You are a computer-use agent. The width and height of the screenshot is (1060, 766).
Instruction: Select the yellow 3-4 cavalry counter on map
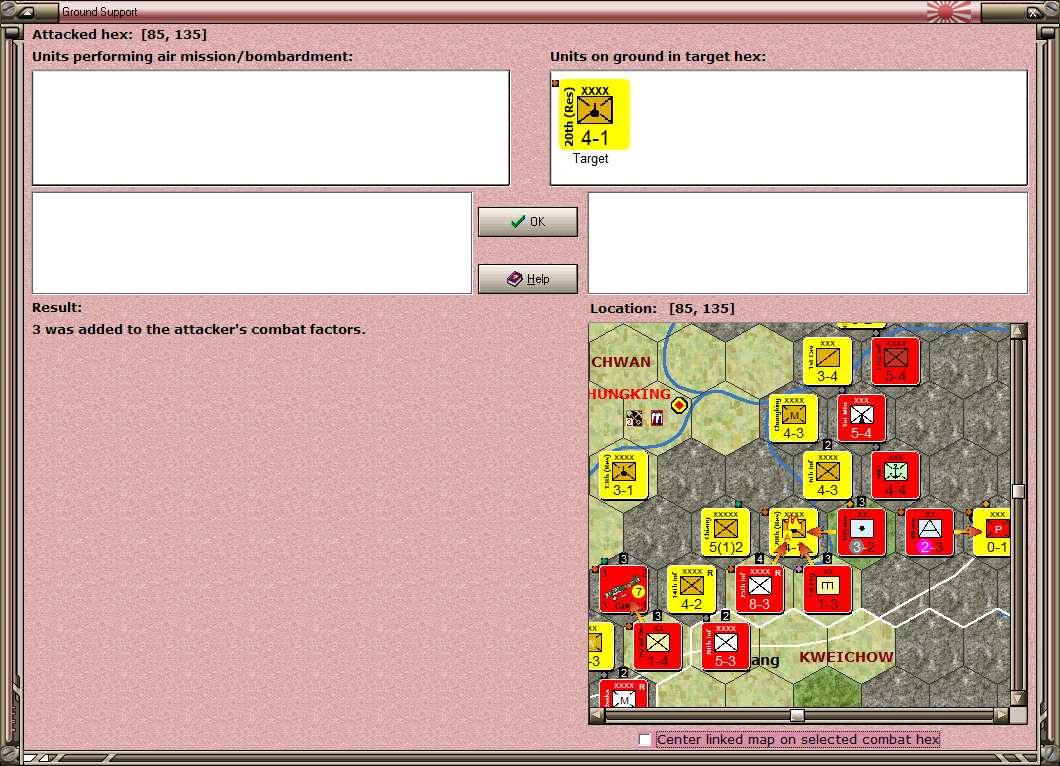coord(827,361)
